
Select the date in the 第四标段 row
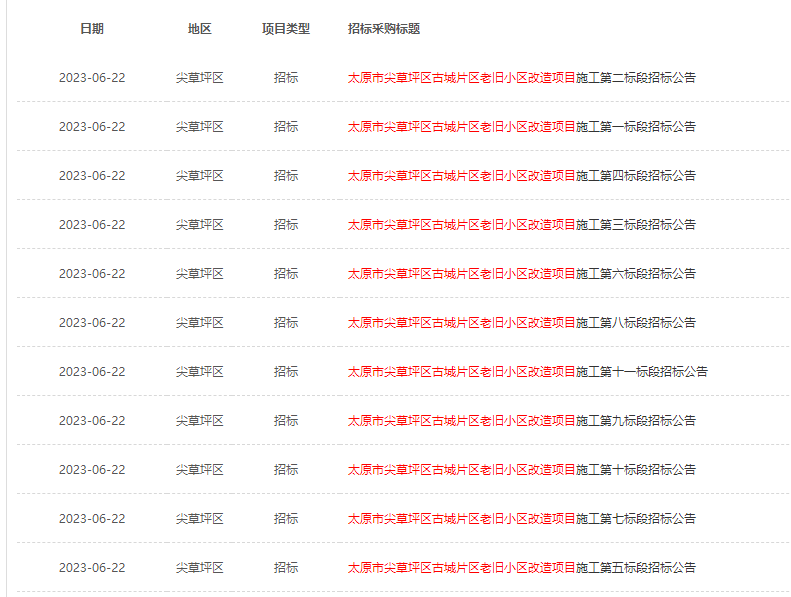point(92,176)
